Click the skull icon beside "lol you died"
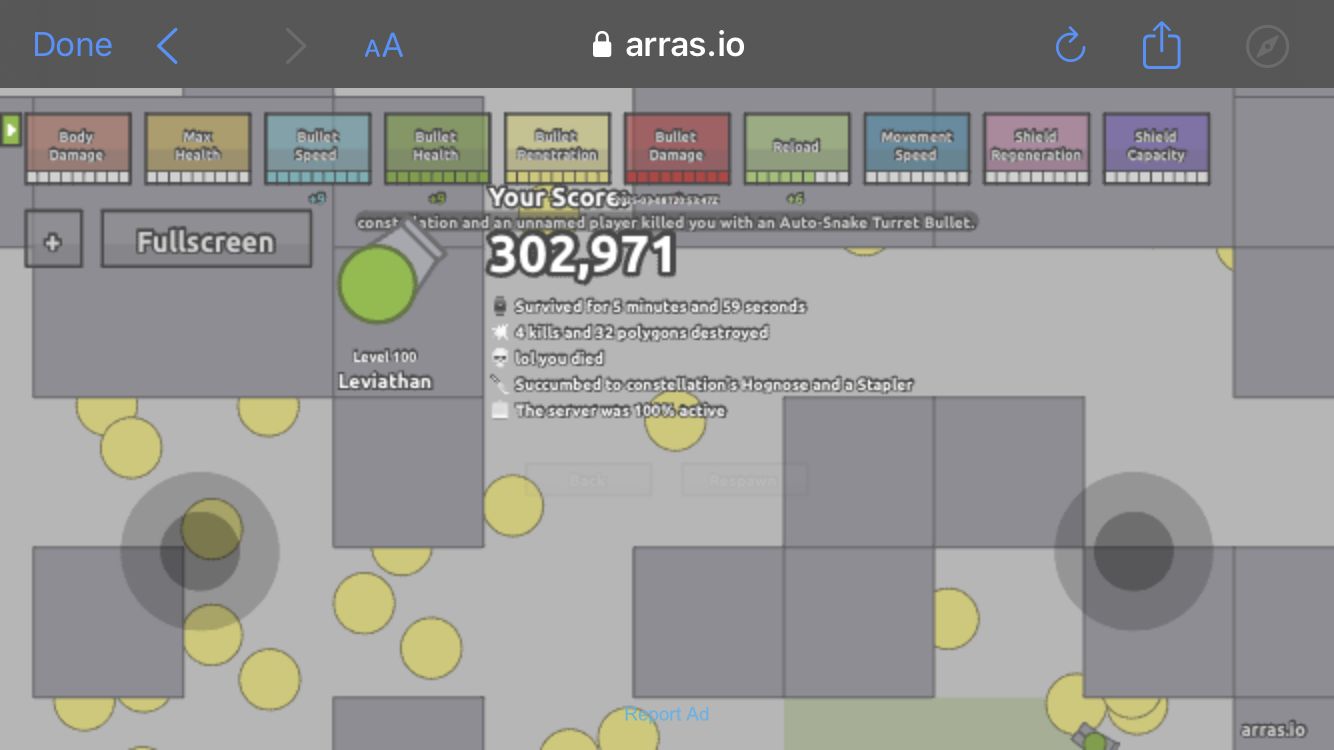Image resolution: width=1334 pixels, height=750 pixels. (500, 359)
